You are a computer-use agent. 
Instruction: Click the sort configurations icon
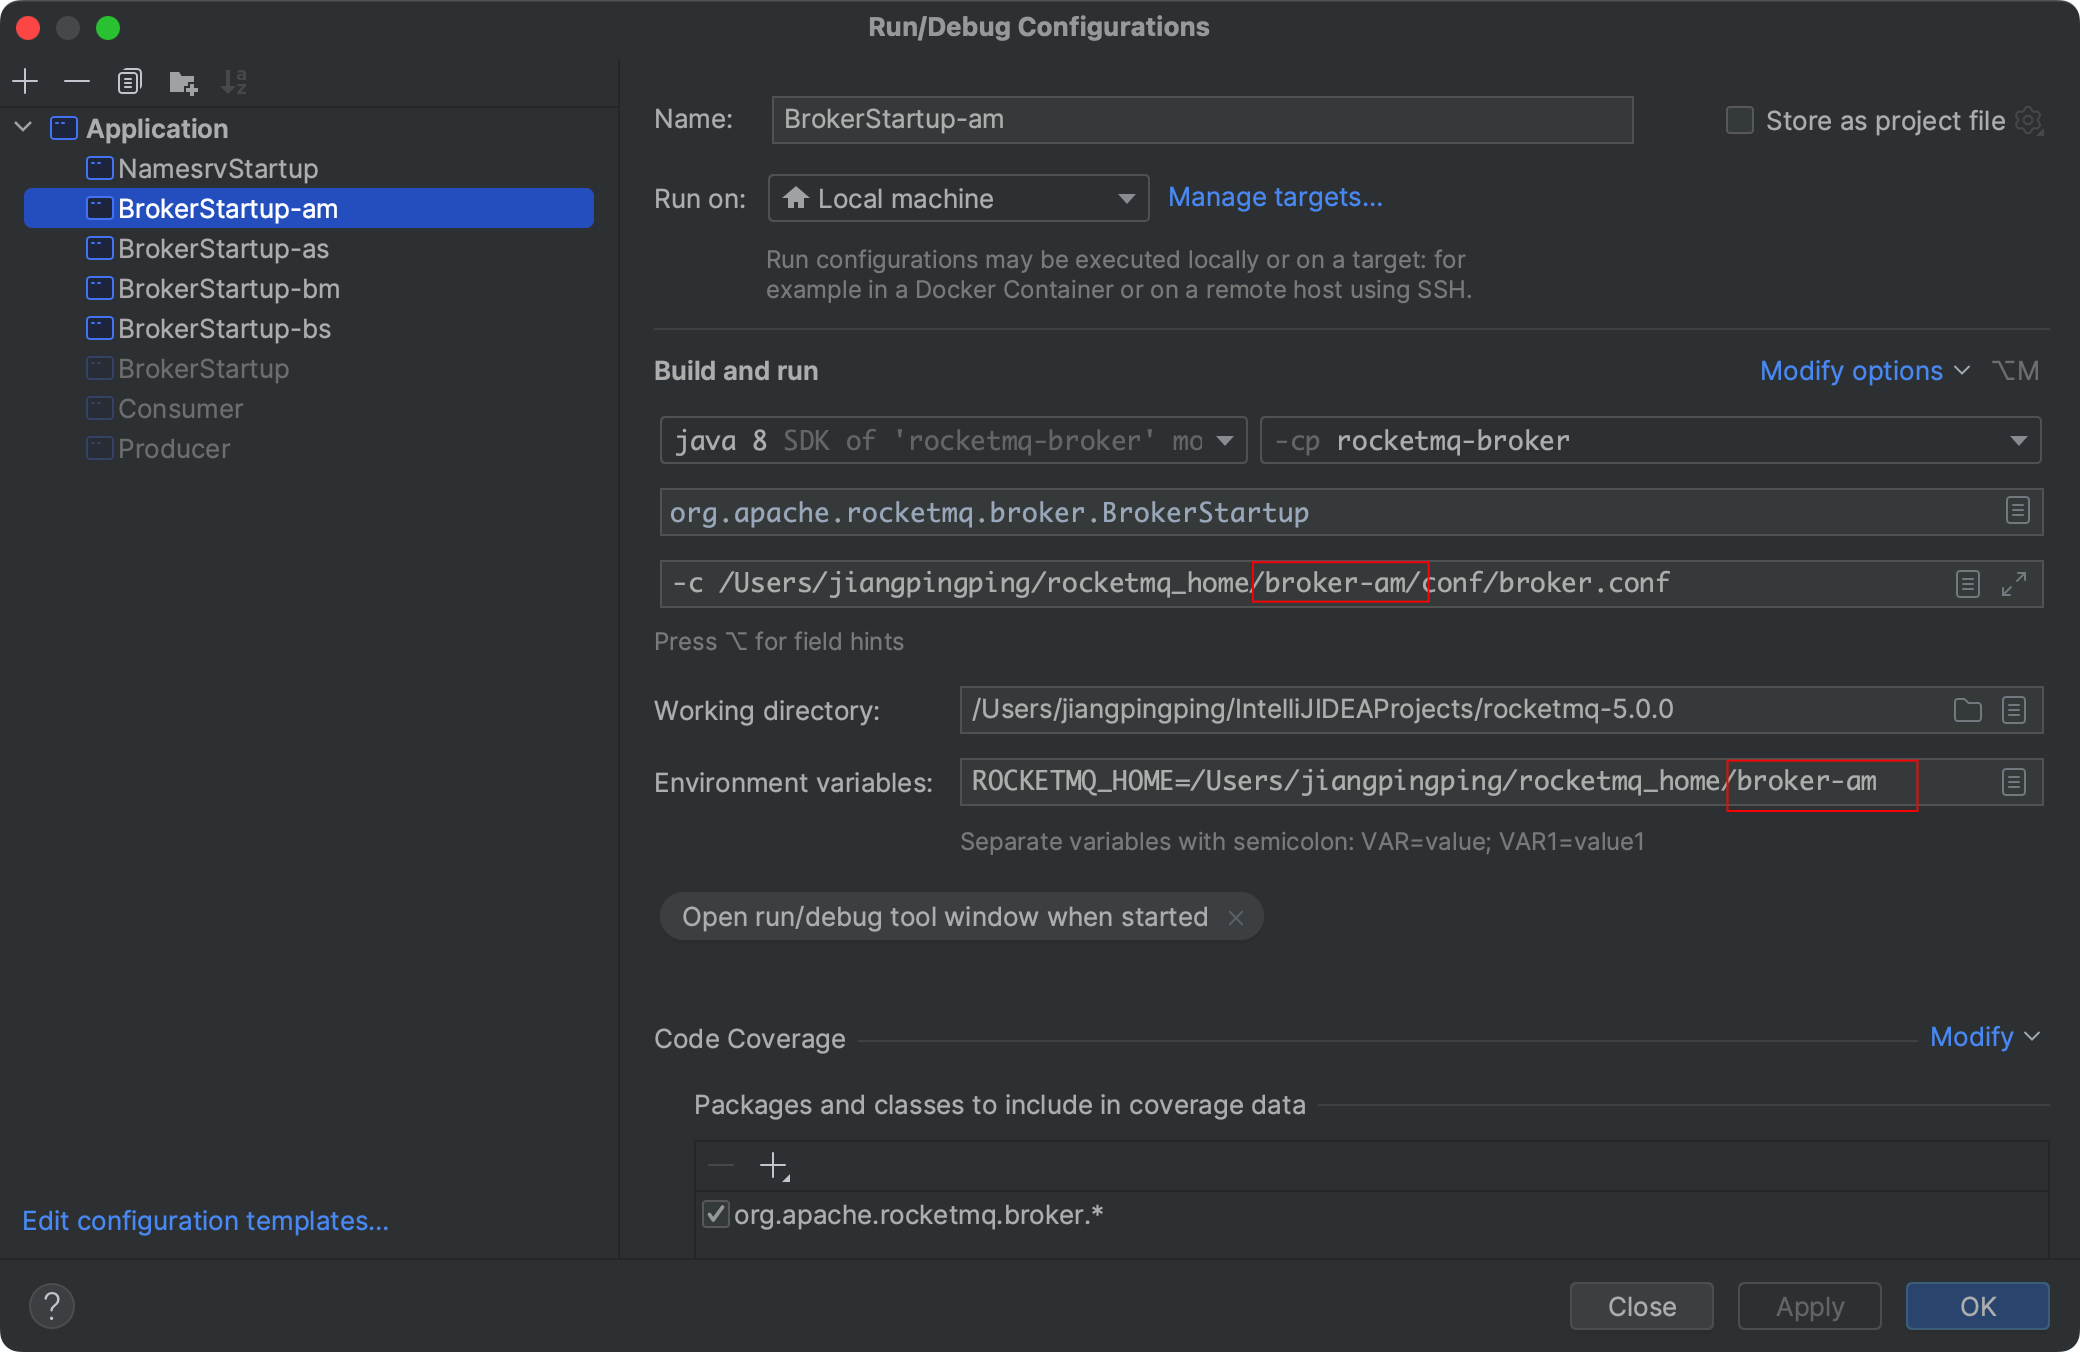point(237,80)
